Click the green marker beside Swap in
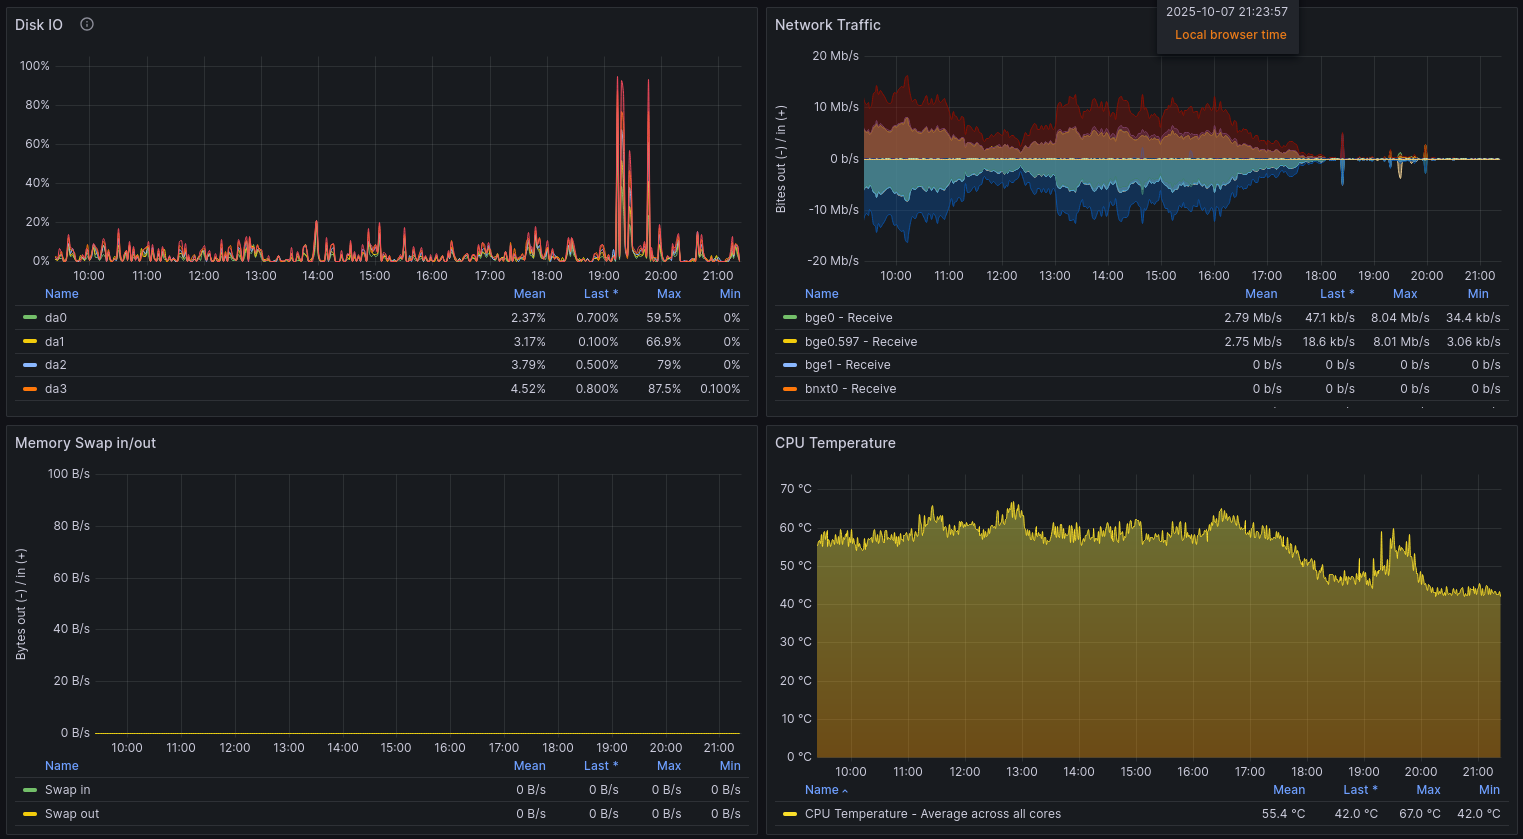1523x839 pixels. coord(27,789)
